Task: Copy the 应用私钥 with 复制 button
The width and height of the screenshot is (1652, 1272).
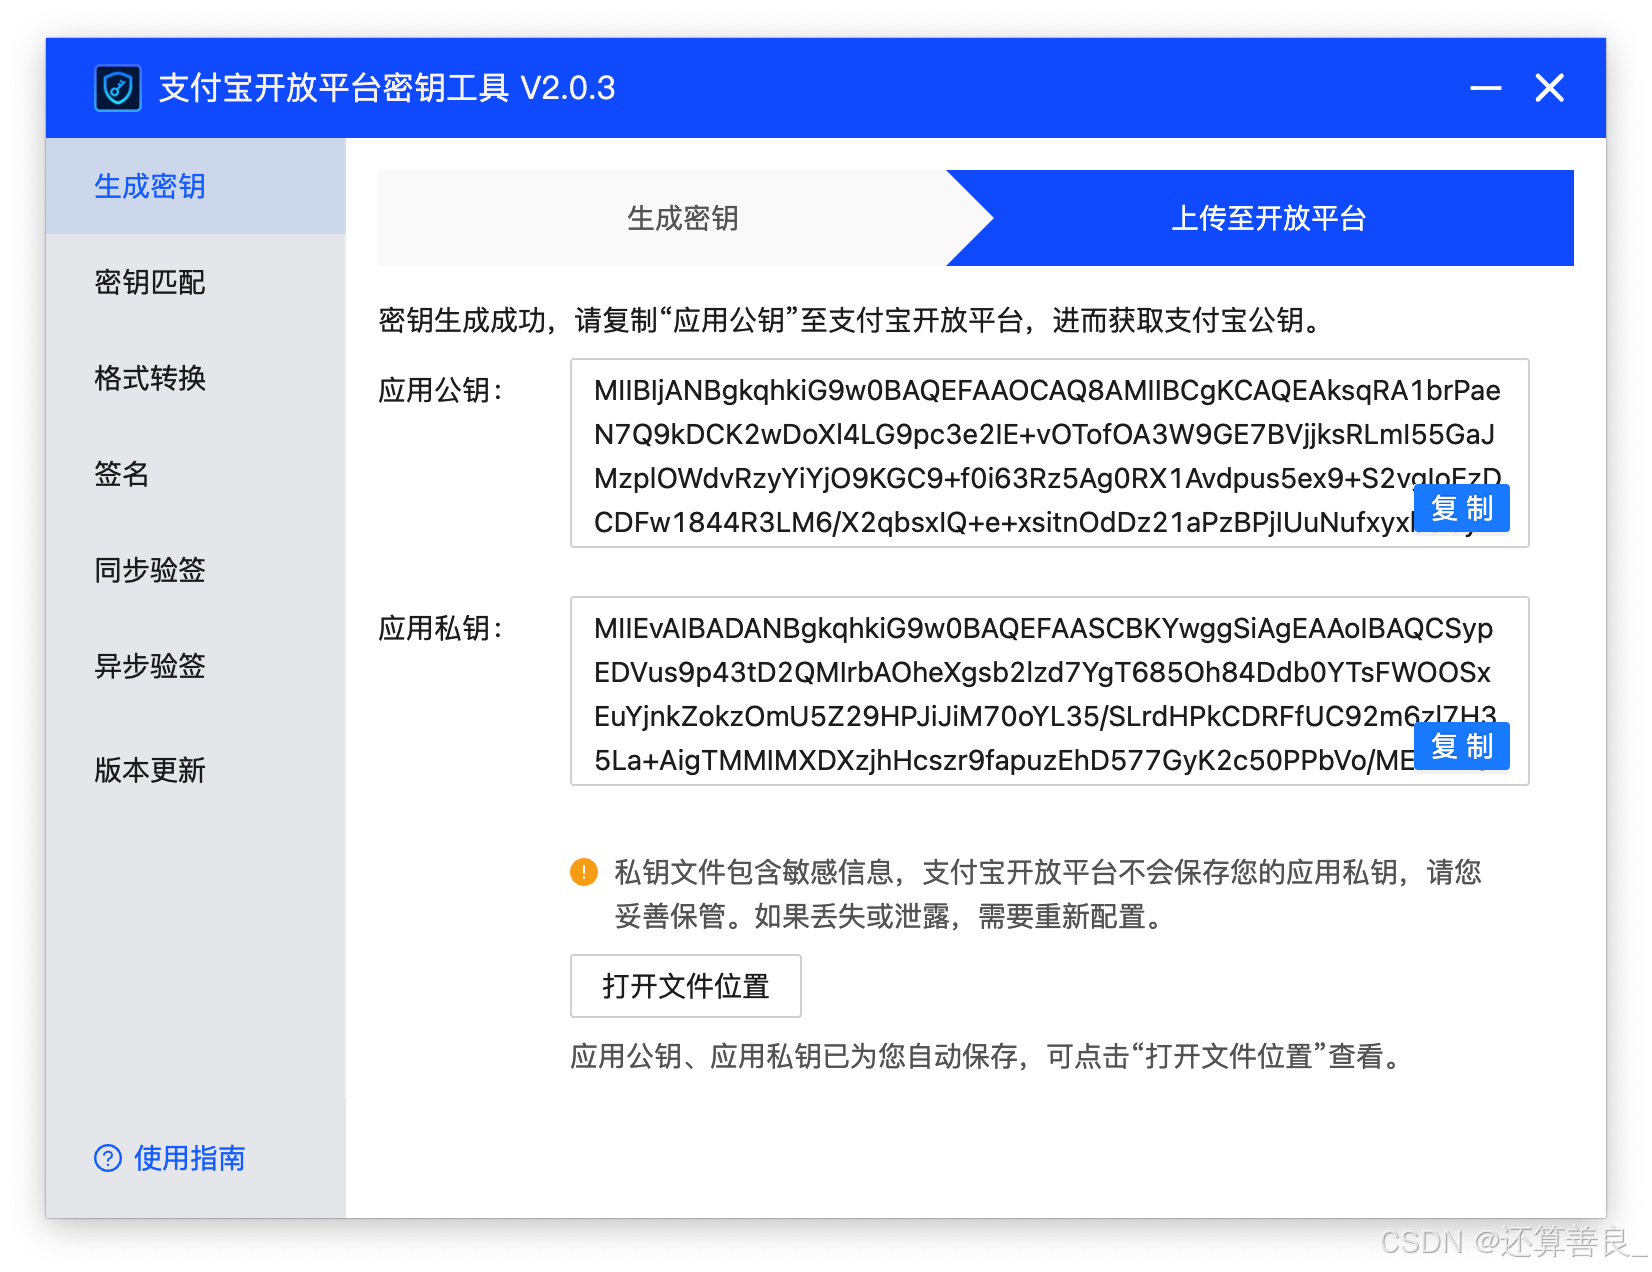Action: click(1461, 747)
